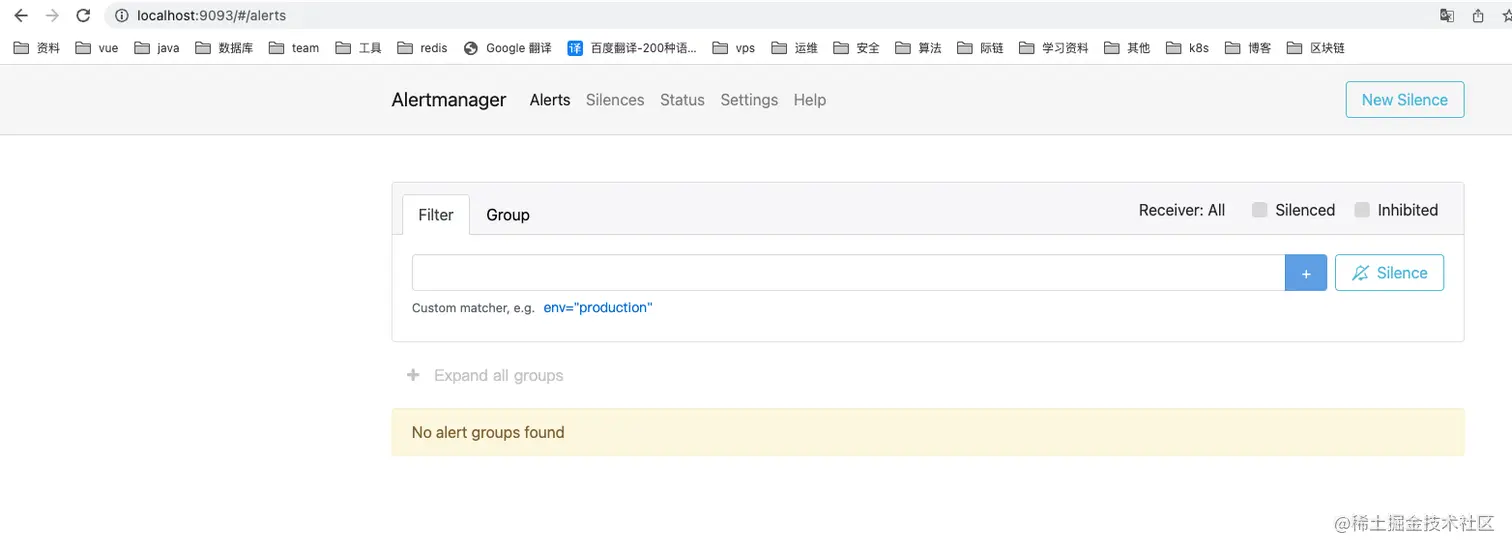
Task: Open the 区块链 bookmark folder
Action: click(1317, 48)
